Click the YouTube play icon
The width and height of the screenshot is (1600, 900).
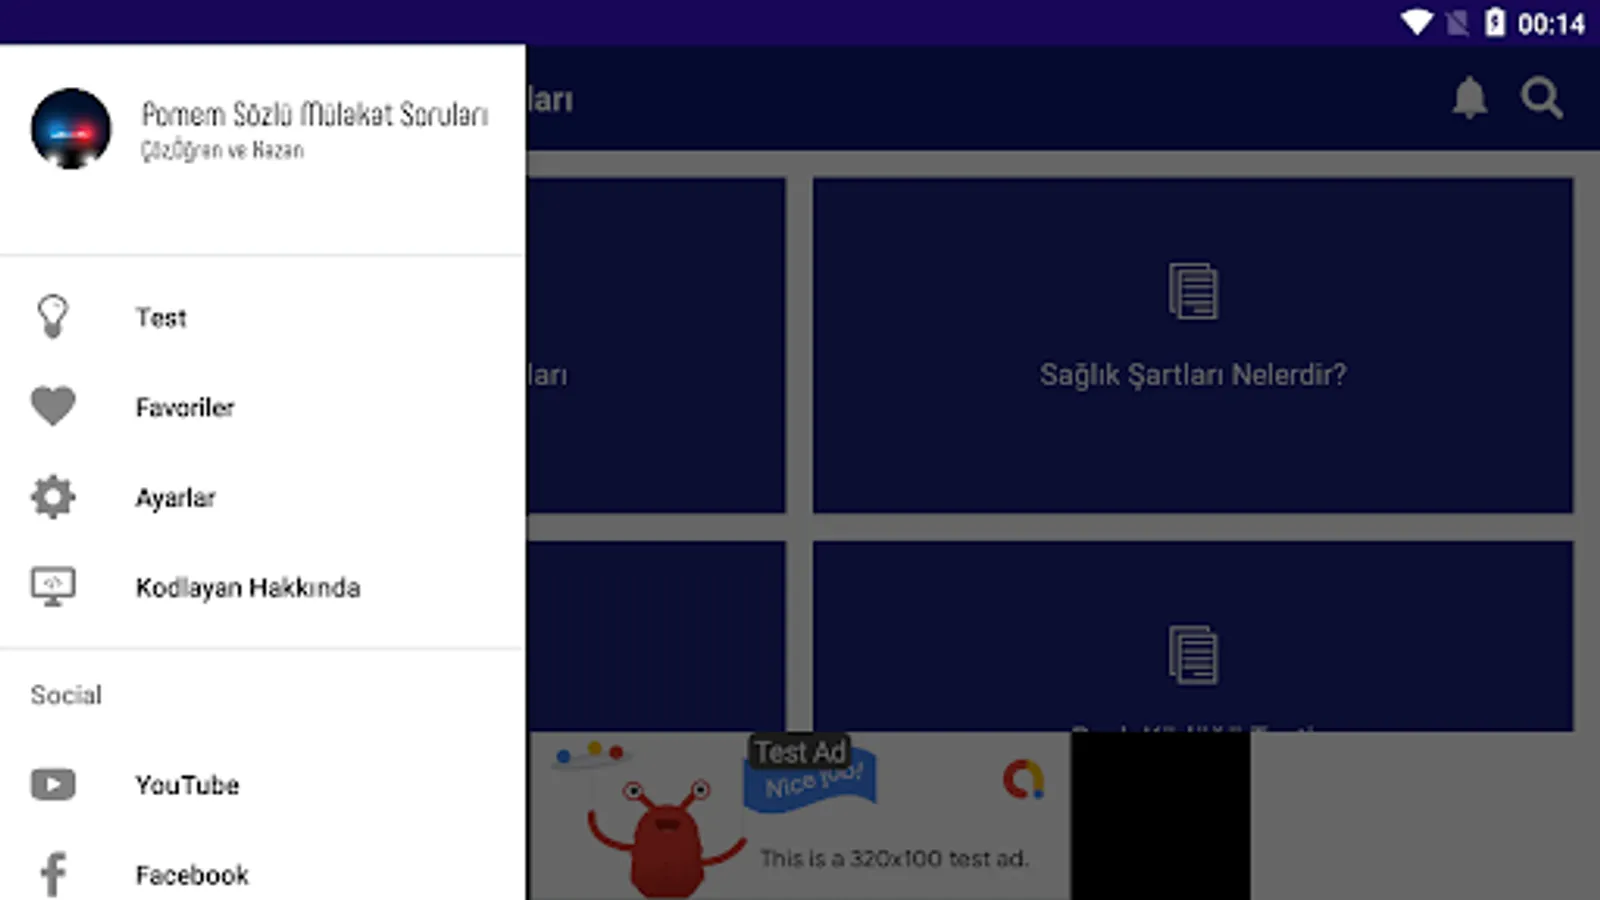[53, 785]
